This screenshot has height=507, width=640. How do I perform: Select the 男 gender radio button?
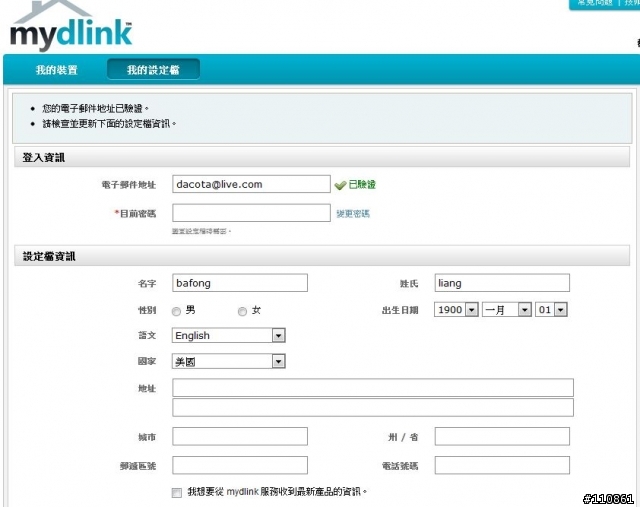click(x=176, y=311)
